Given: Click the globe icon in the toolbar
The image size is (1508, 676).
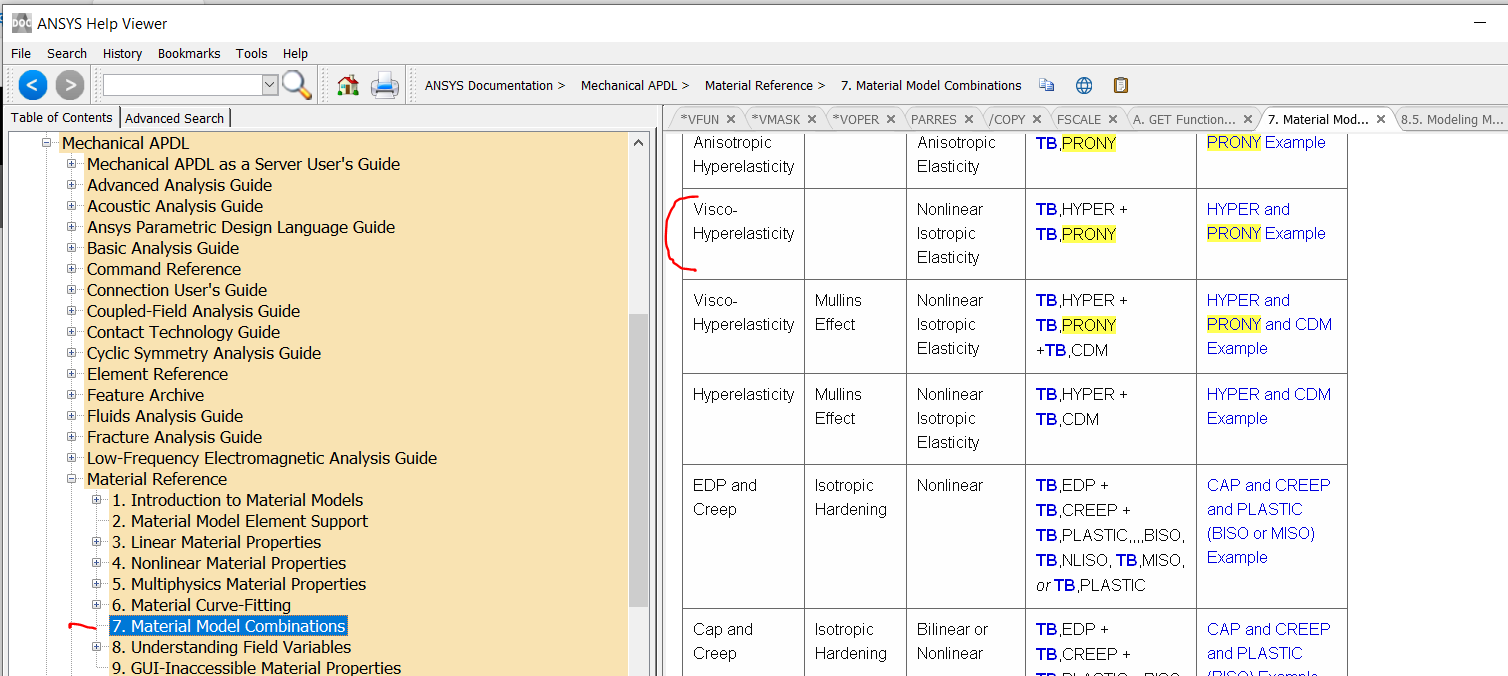Looking at the screenshot, I should pyautogui.click(x=1084, y=85).
